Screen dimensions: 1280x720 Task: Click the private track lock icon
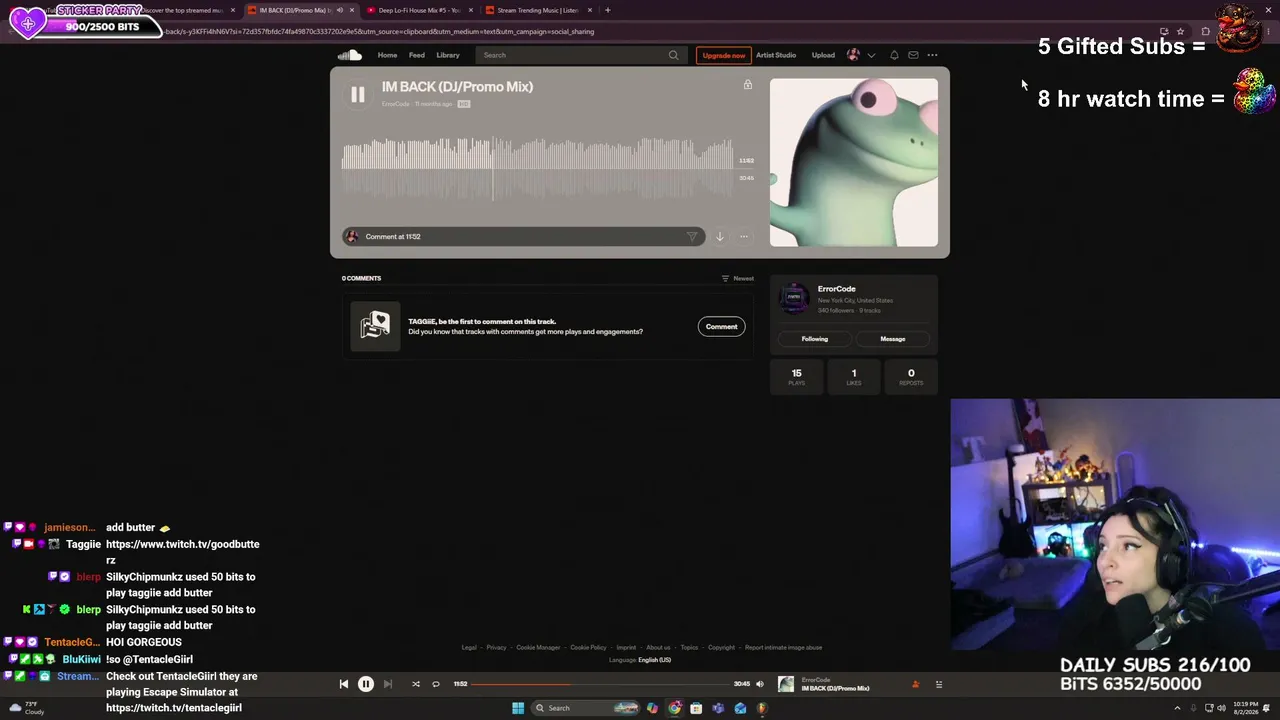point(747,85)
